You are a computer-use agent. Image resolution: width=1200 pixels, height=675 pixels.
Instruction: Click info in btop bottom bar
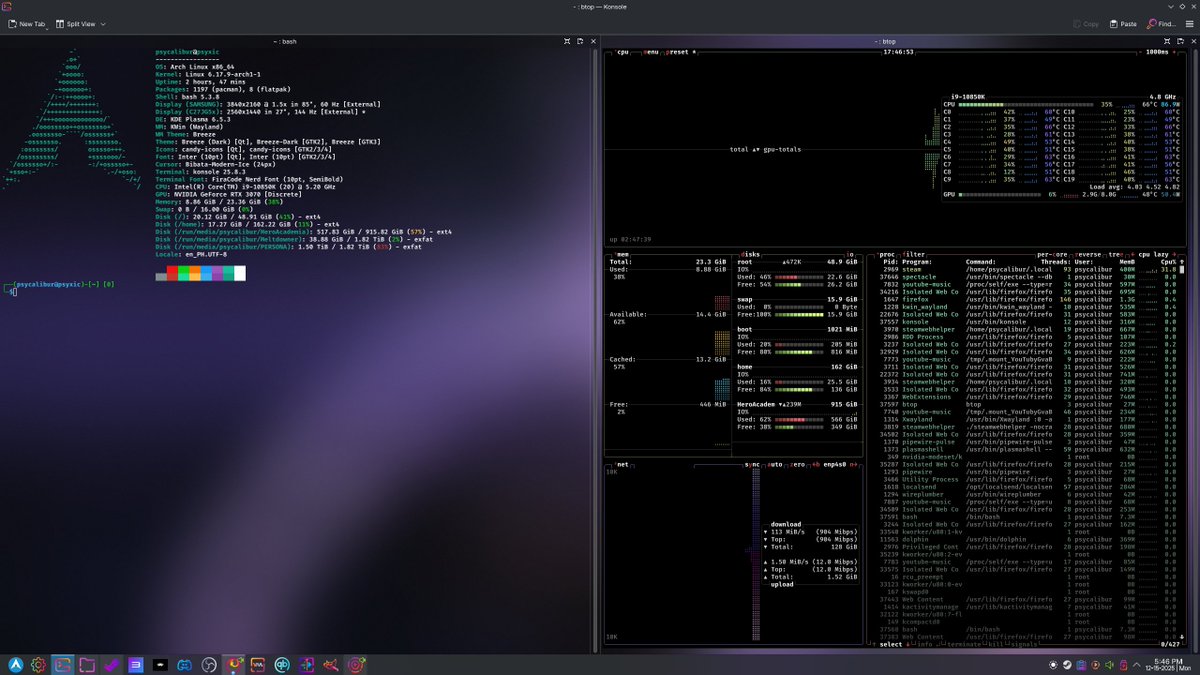tap(926, 644)
